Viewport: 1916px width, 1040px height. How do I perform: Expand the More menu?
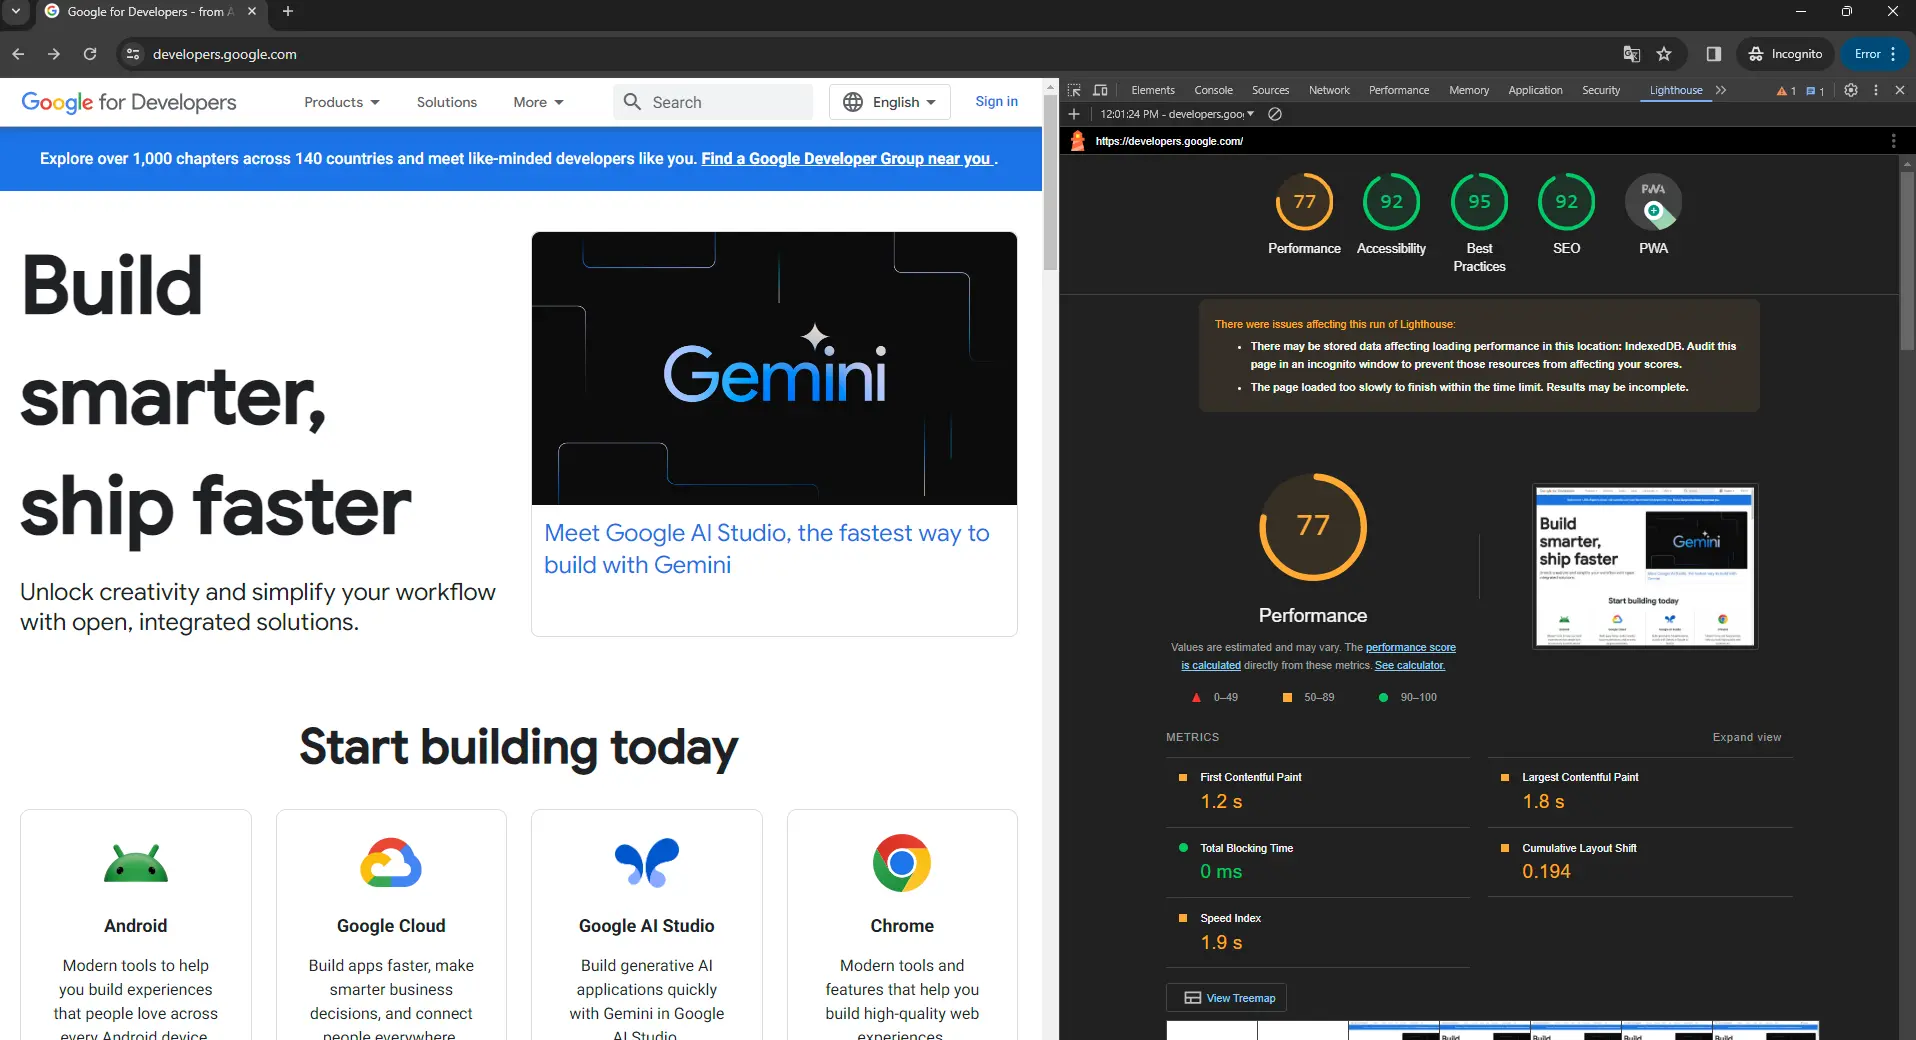[538, 102]
